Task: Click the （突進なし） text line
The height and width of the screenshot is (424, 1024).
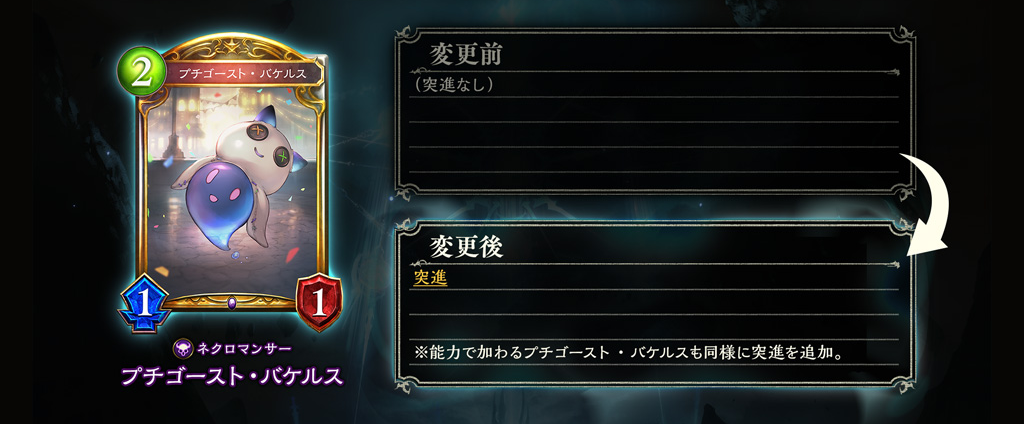Action: click(454, 84)
